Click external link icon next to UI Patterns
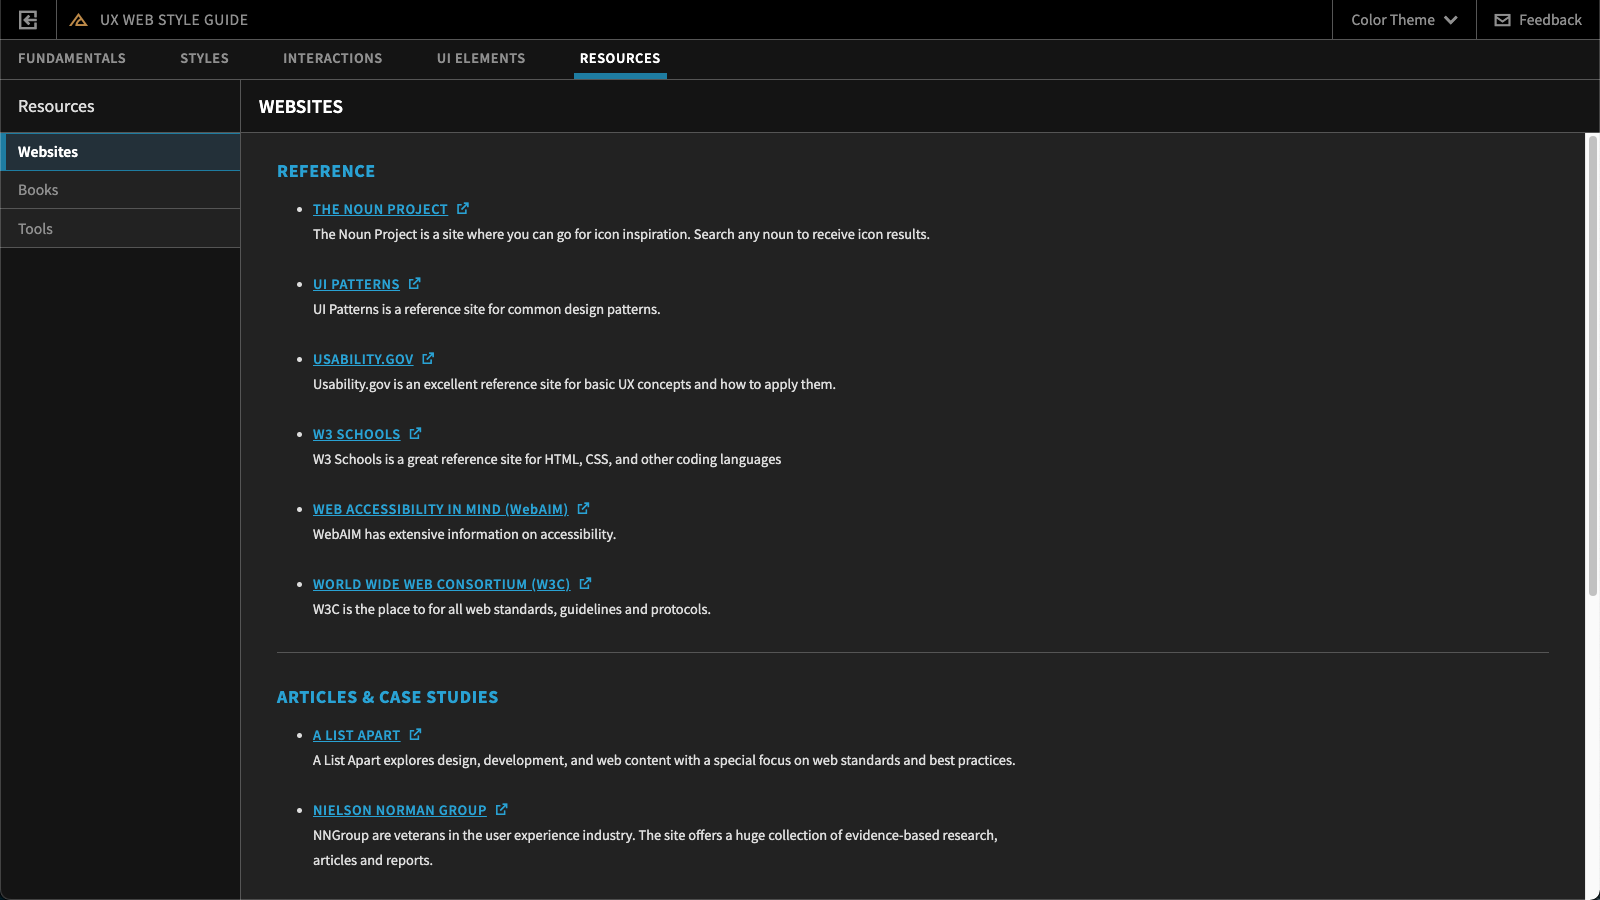This screenshot has width=1600, height=900. [x=415, y=284]
